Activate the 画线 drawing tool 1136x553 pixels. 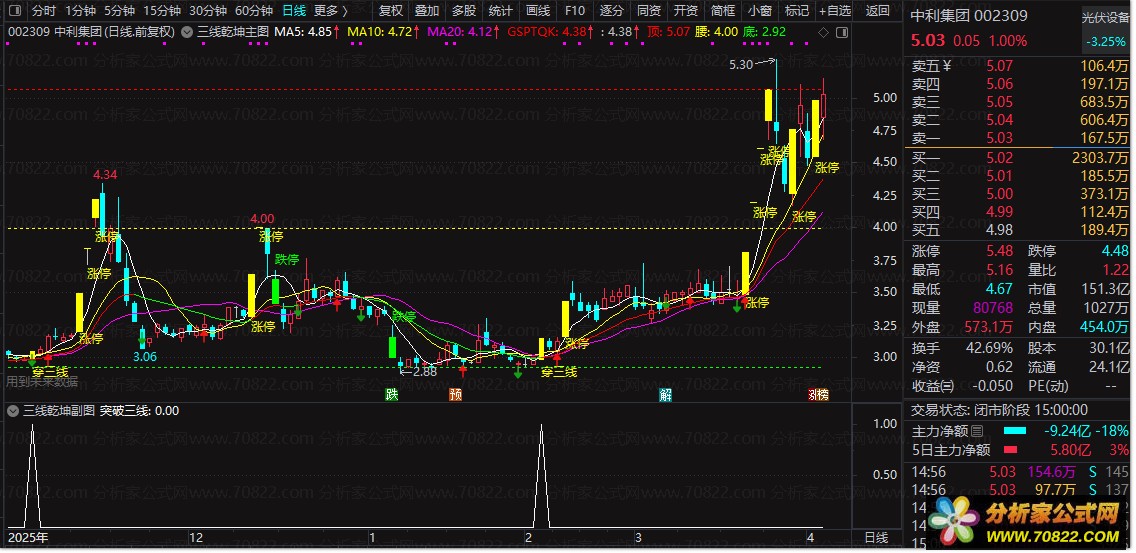coord(538,11)
